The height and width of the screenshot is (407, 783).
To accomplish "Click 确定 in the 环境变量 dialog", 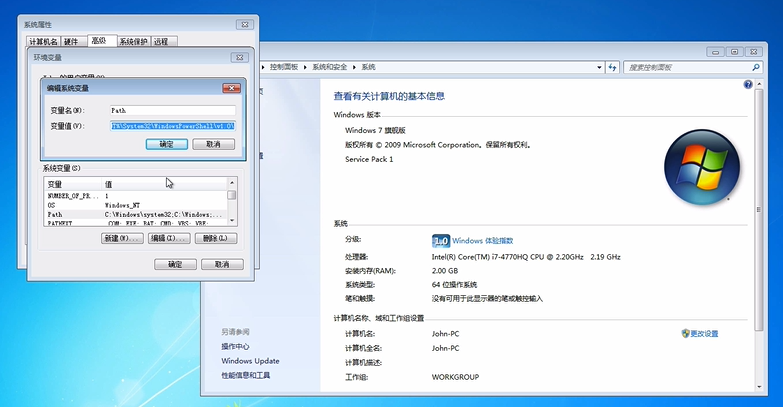I will pyautogui.click(x=175, y=264).
